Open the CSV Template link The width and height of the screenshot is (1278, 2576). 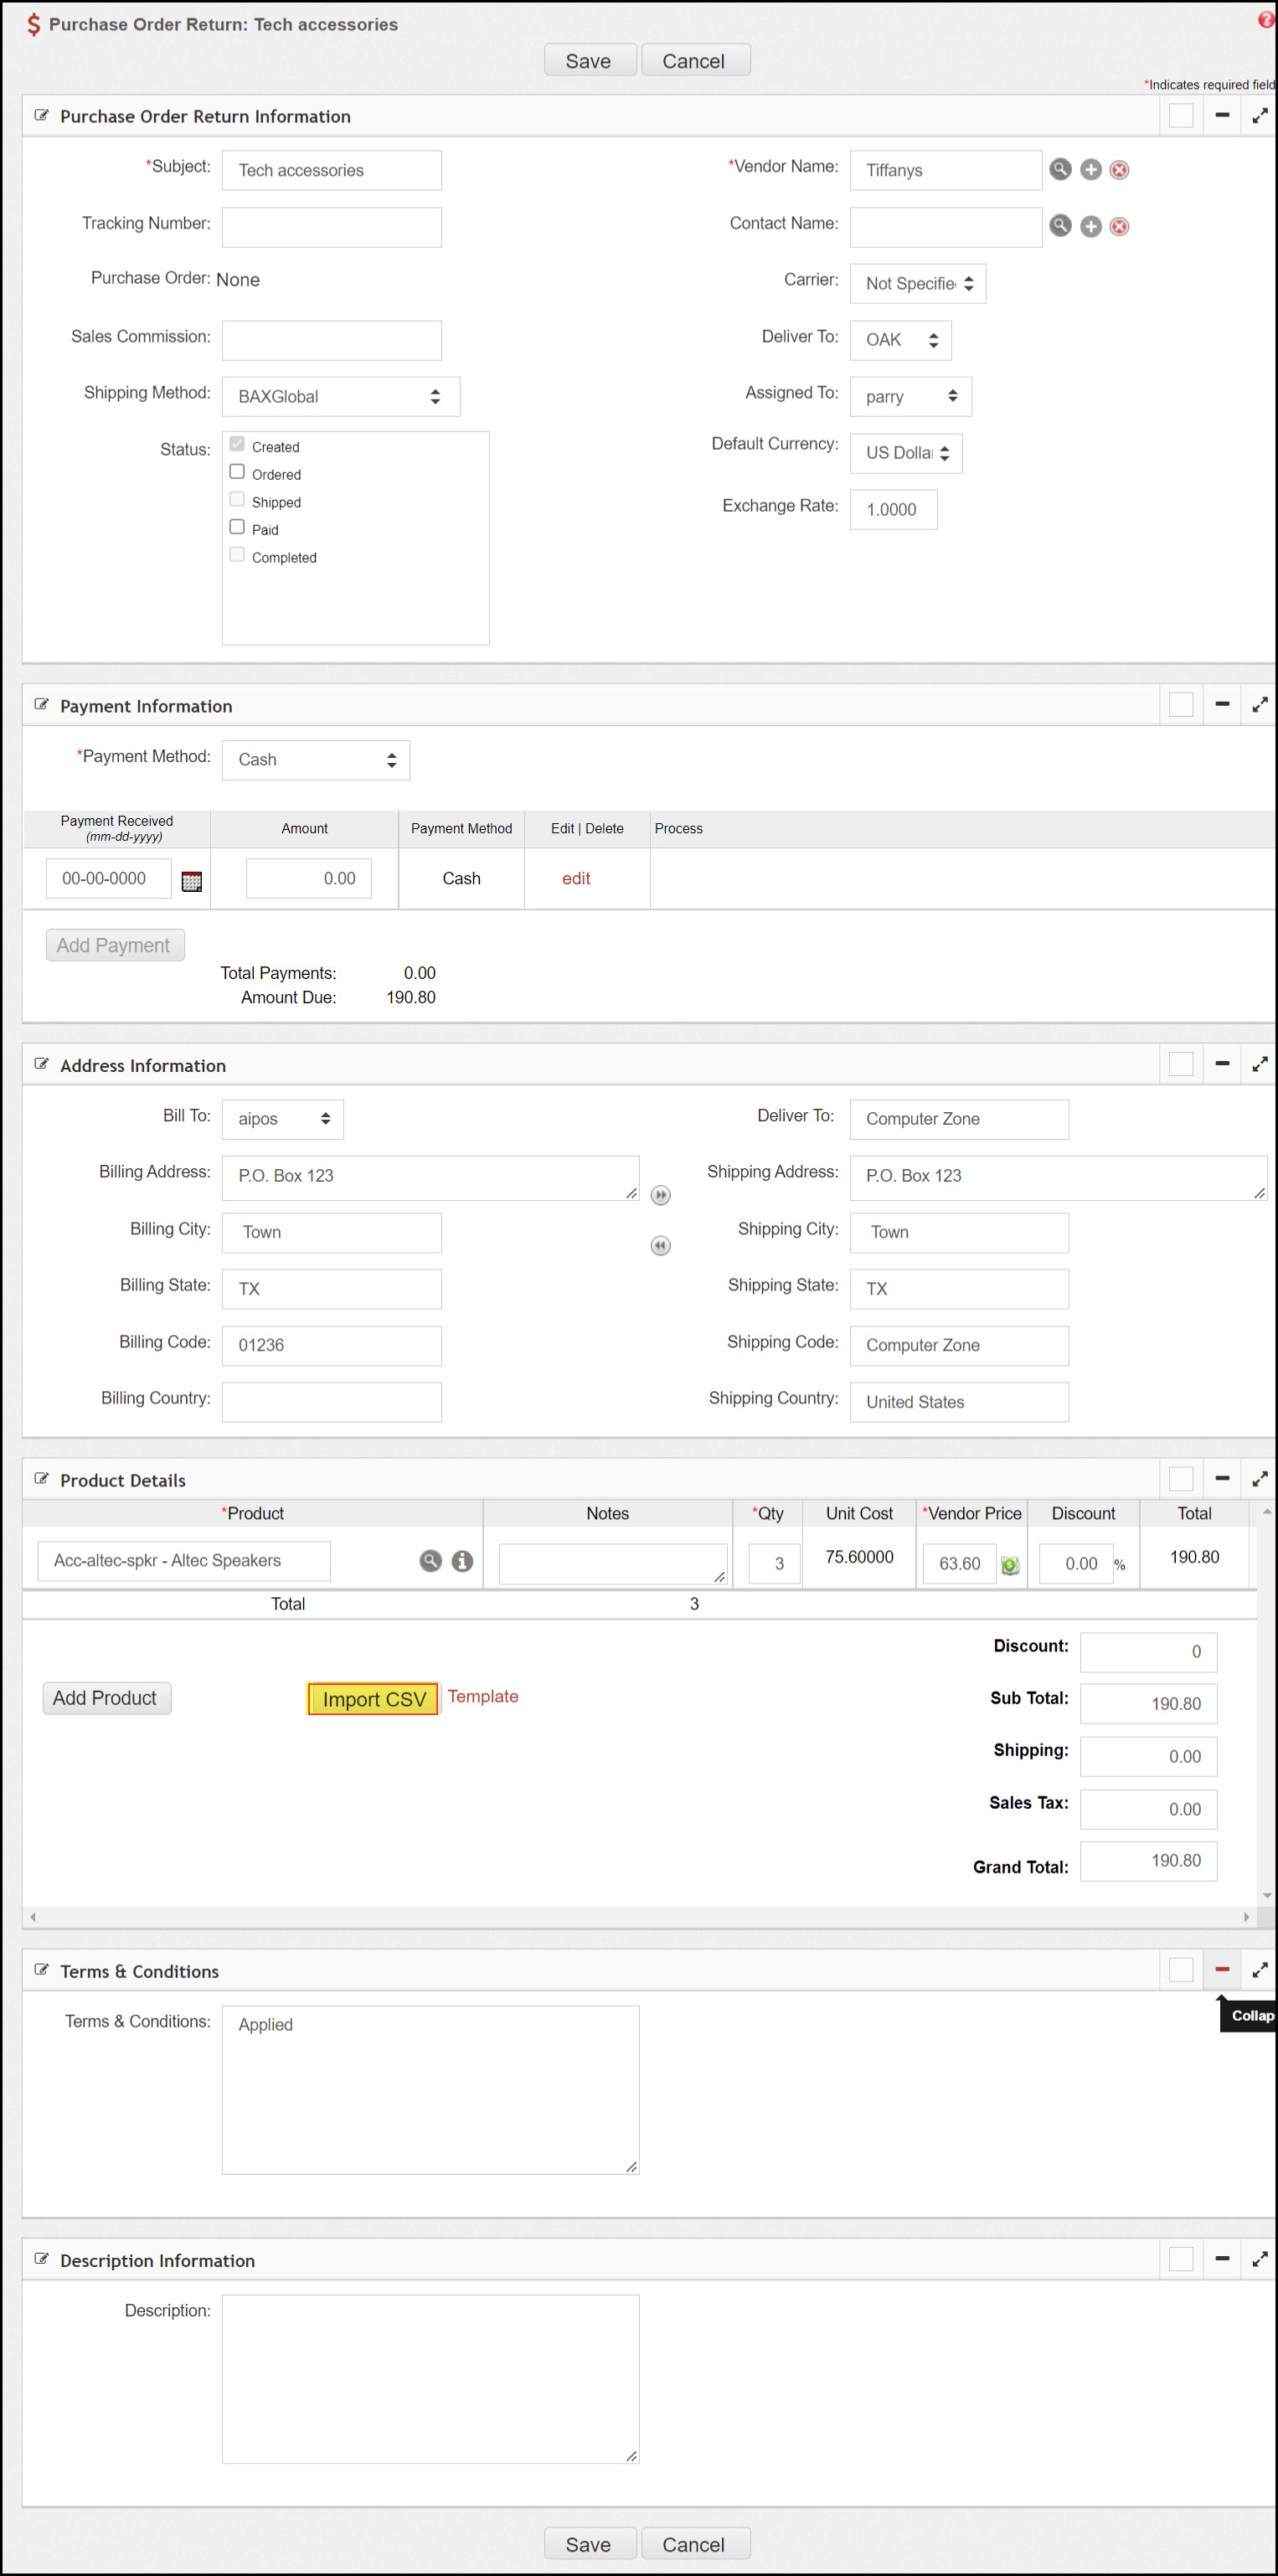483,1697
